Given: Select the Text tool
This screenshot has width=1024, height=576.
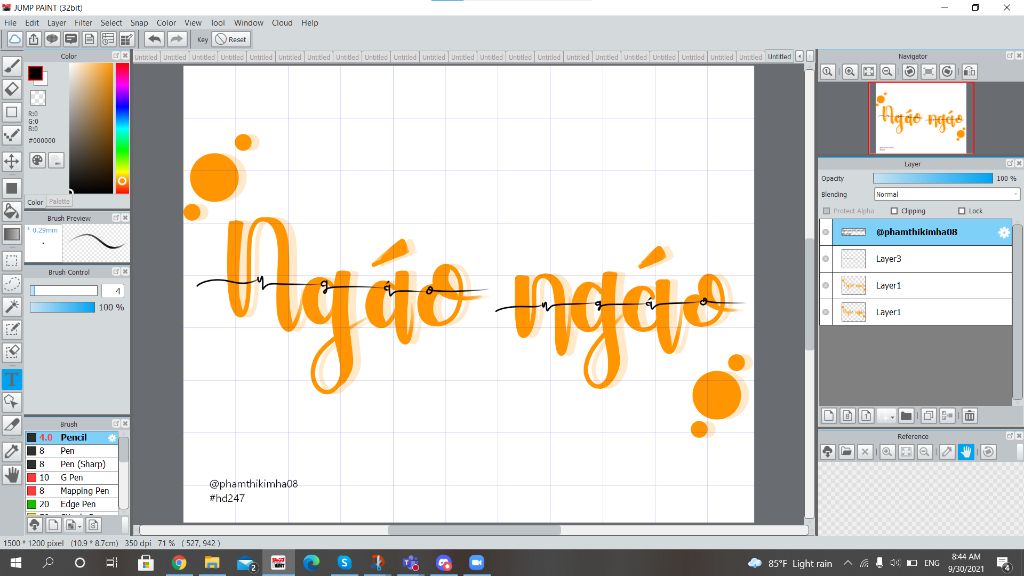Looking at the screenshot, I should point(12,379).
